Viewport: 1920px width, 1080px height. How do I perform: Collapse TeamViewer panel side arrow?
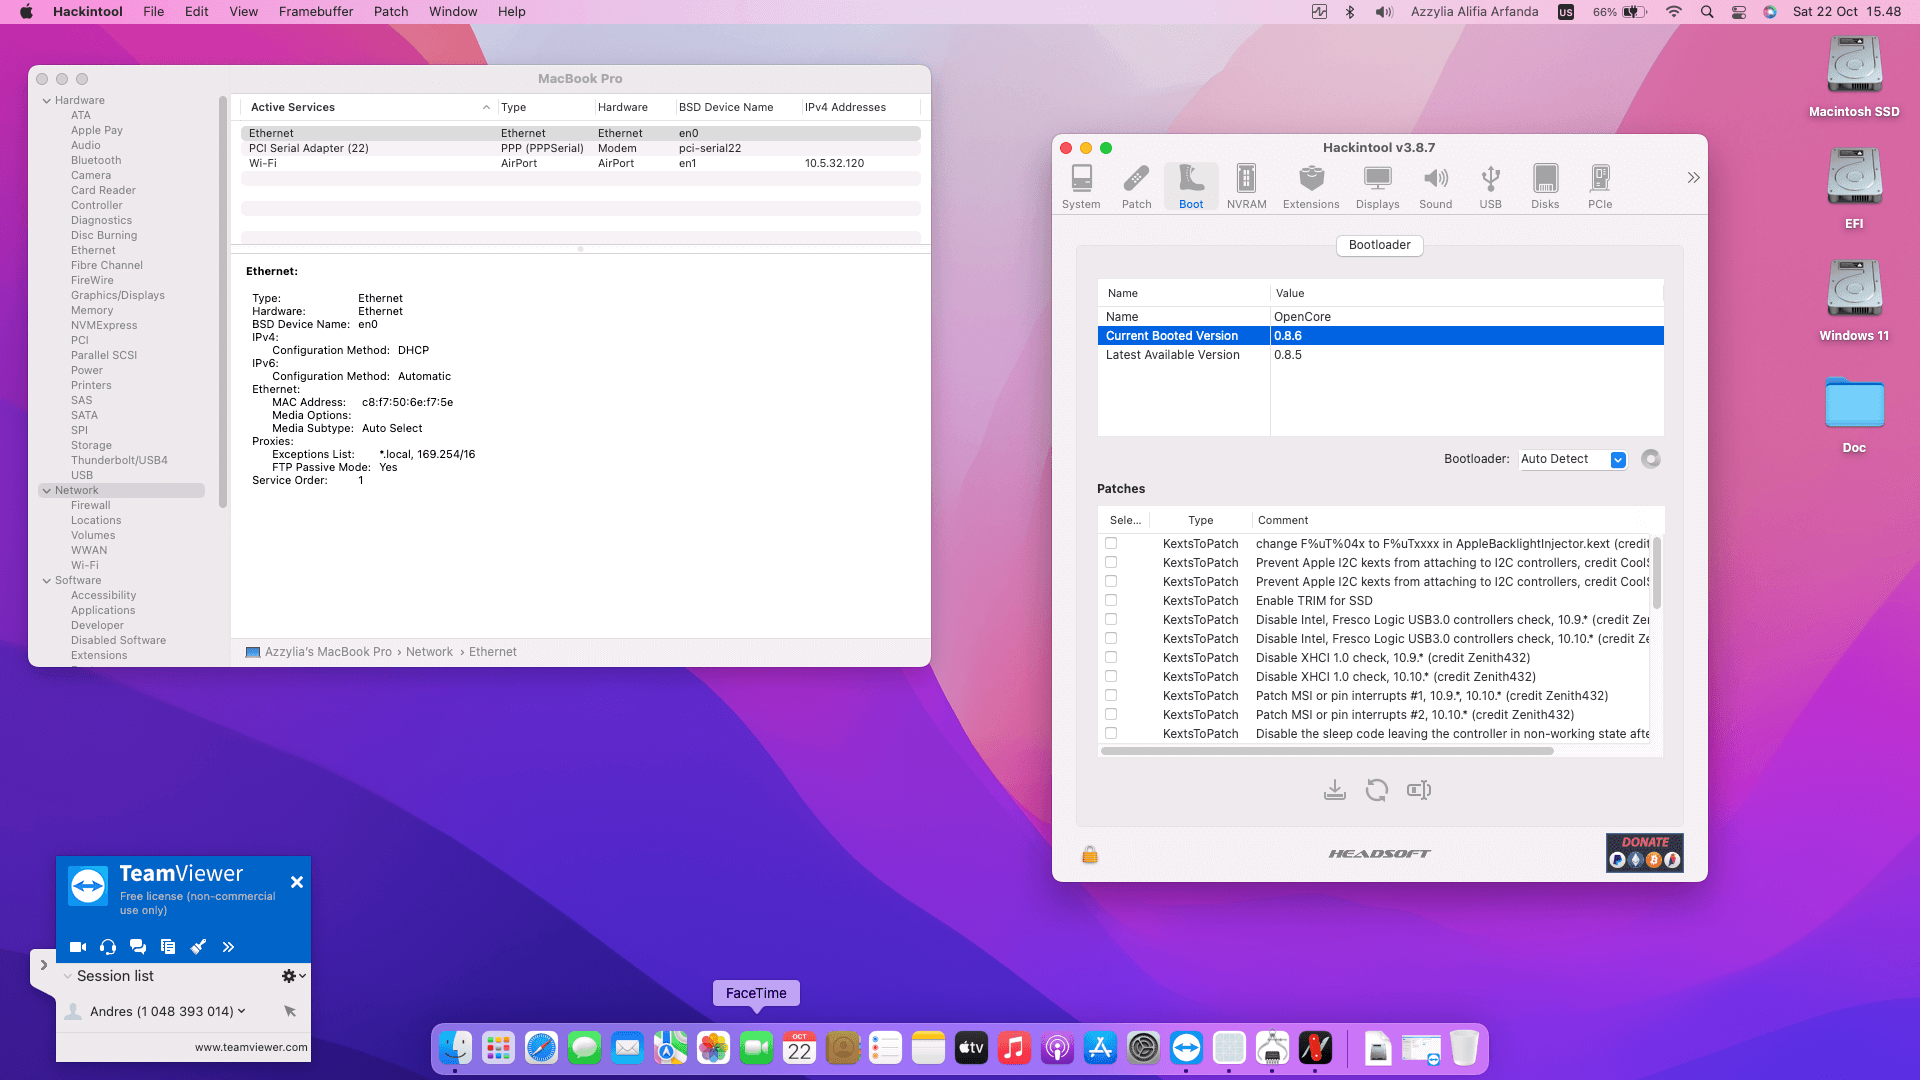point(43,965)
